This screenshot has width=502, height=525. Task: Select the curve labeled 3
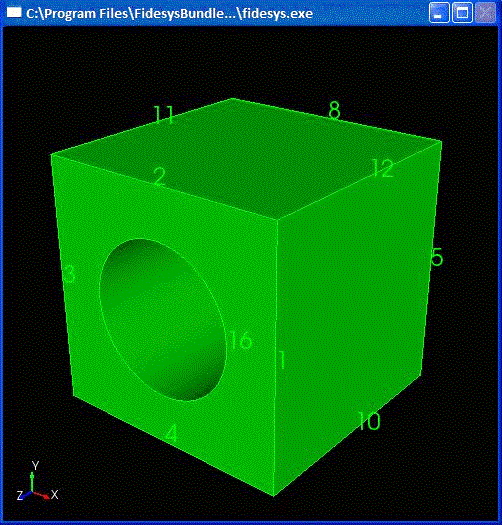(69, 274)
